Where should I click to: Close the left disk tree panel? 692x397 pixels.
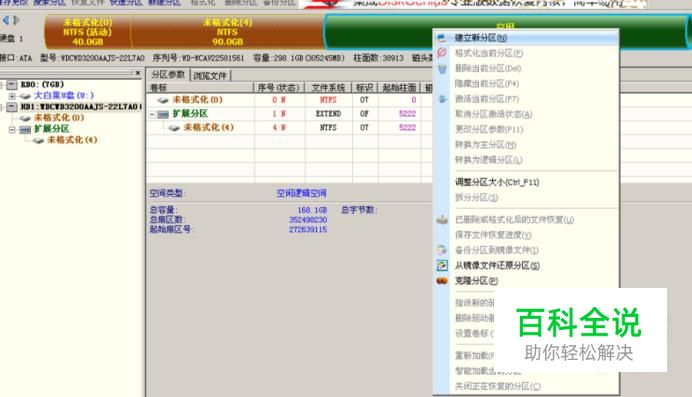pos(138,73)
